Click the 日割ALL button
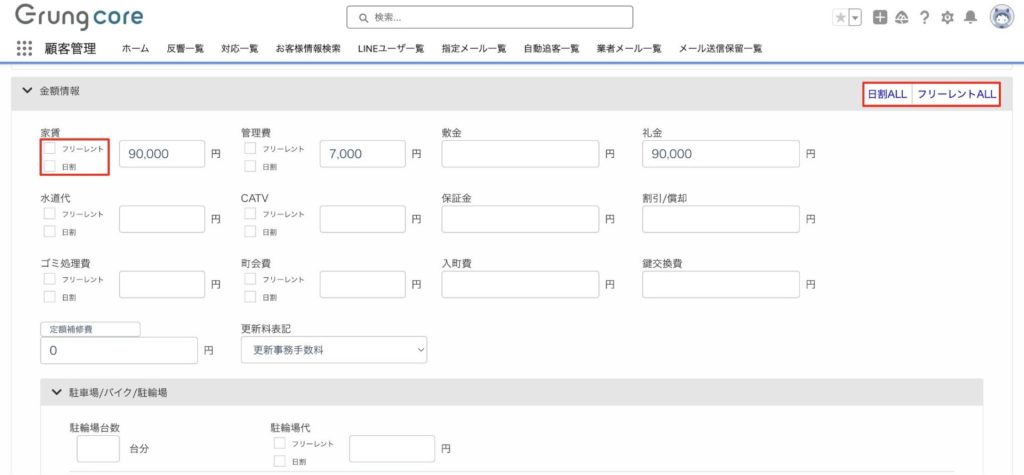The width and height of the screenshot is (1024, 475). [887, 94]
